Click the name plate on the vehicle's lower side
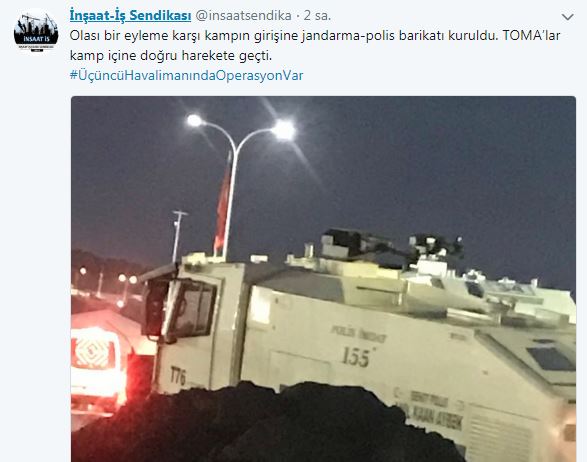Screen dimensions: 587x462 click(x=429, y=411)
